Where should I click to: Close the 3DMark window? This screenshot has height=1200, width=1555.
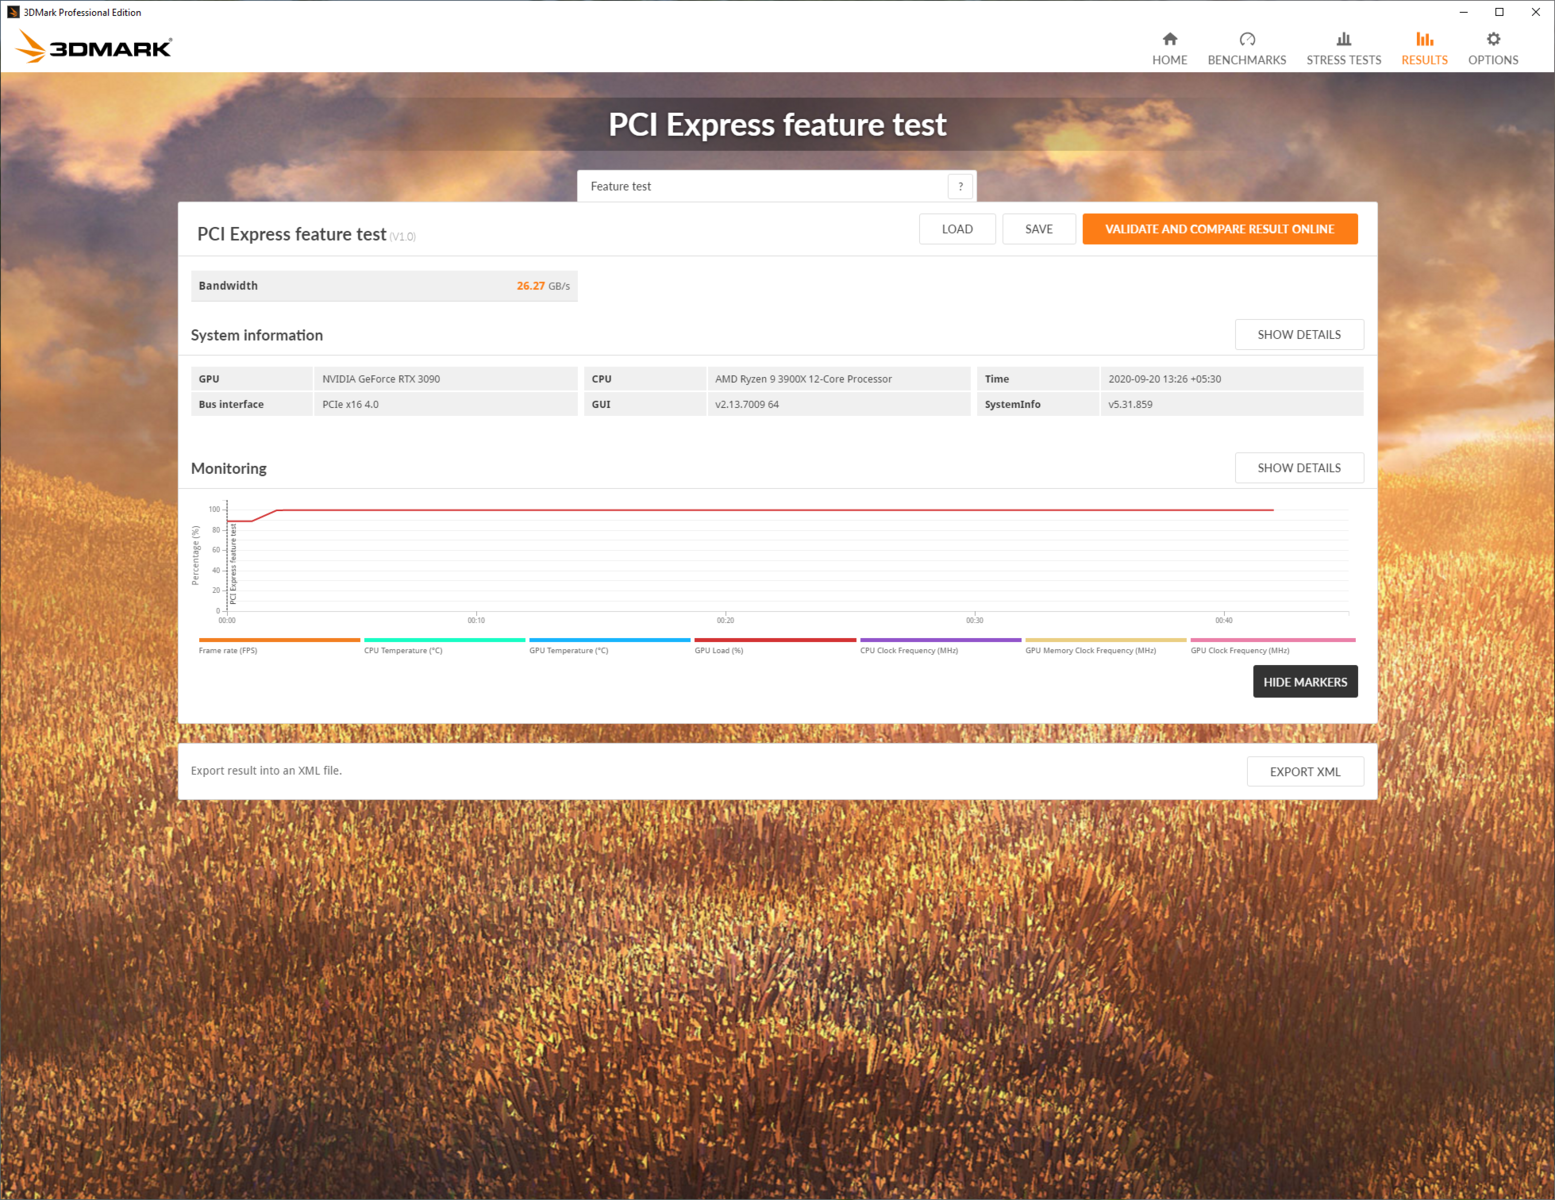point(1536,12)
